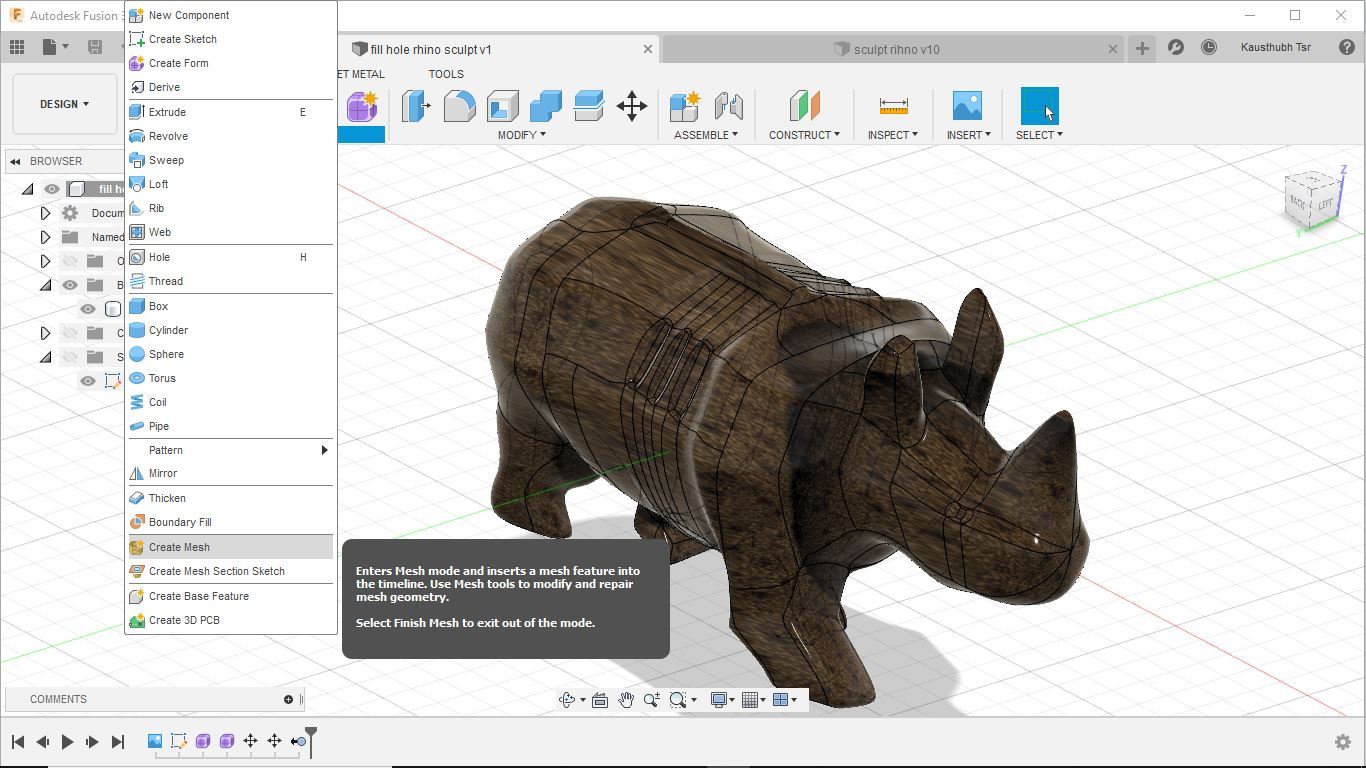The width and height of the screenshot is (1366, 768).
Task: Open Display Settings dropdown
Action: pyautogui.click(x=722, y=700)
